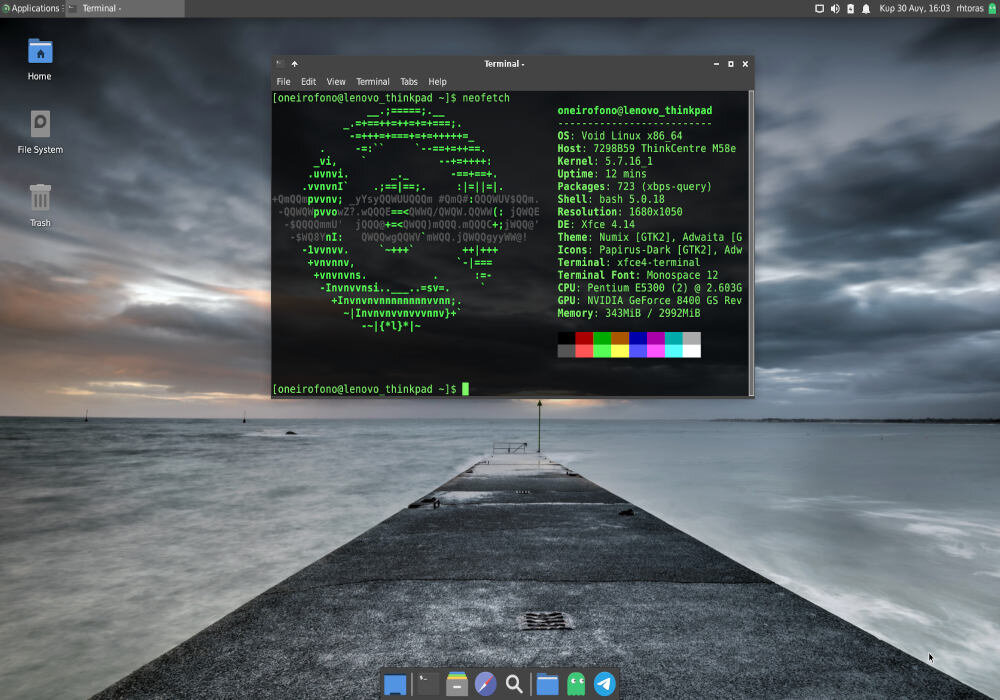Click the 'Shell: bash 5.0.18' line
Image resolution: width=1000 pixels, height=700 pixels.
tap(611, 199)
